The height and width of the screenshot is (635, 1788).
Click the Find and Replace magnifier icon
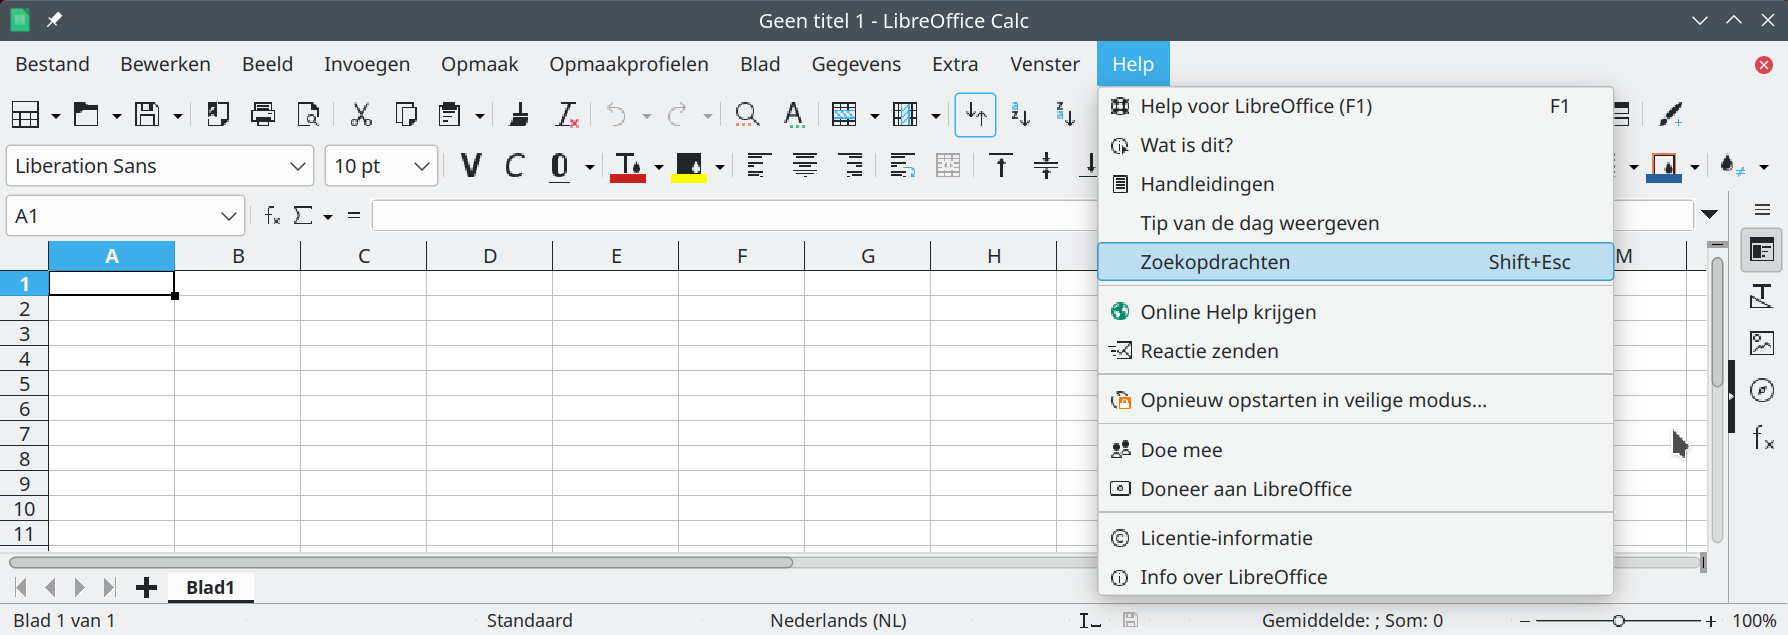[x=747, y=115]
